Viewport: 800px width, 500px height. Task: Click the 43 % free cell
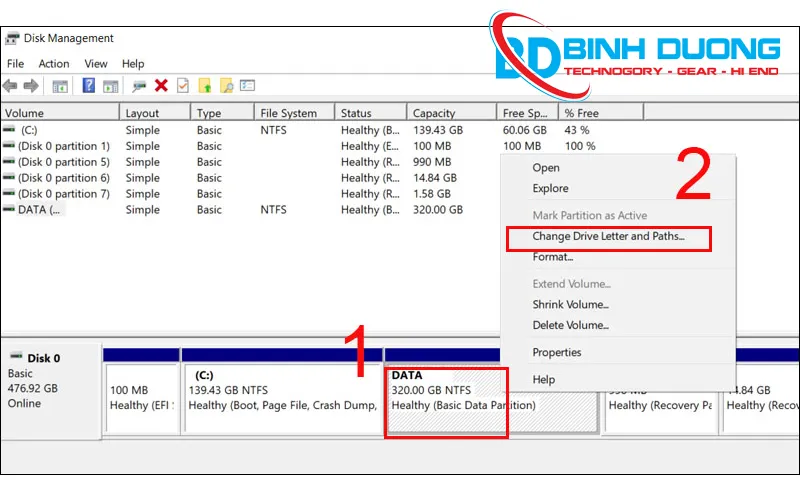click(x=577, y=130)
